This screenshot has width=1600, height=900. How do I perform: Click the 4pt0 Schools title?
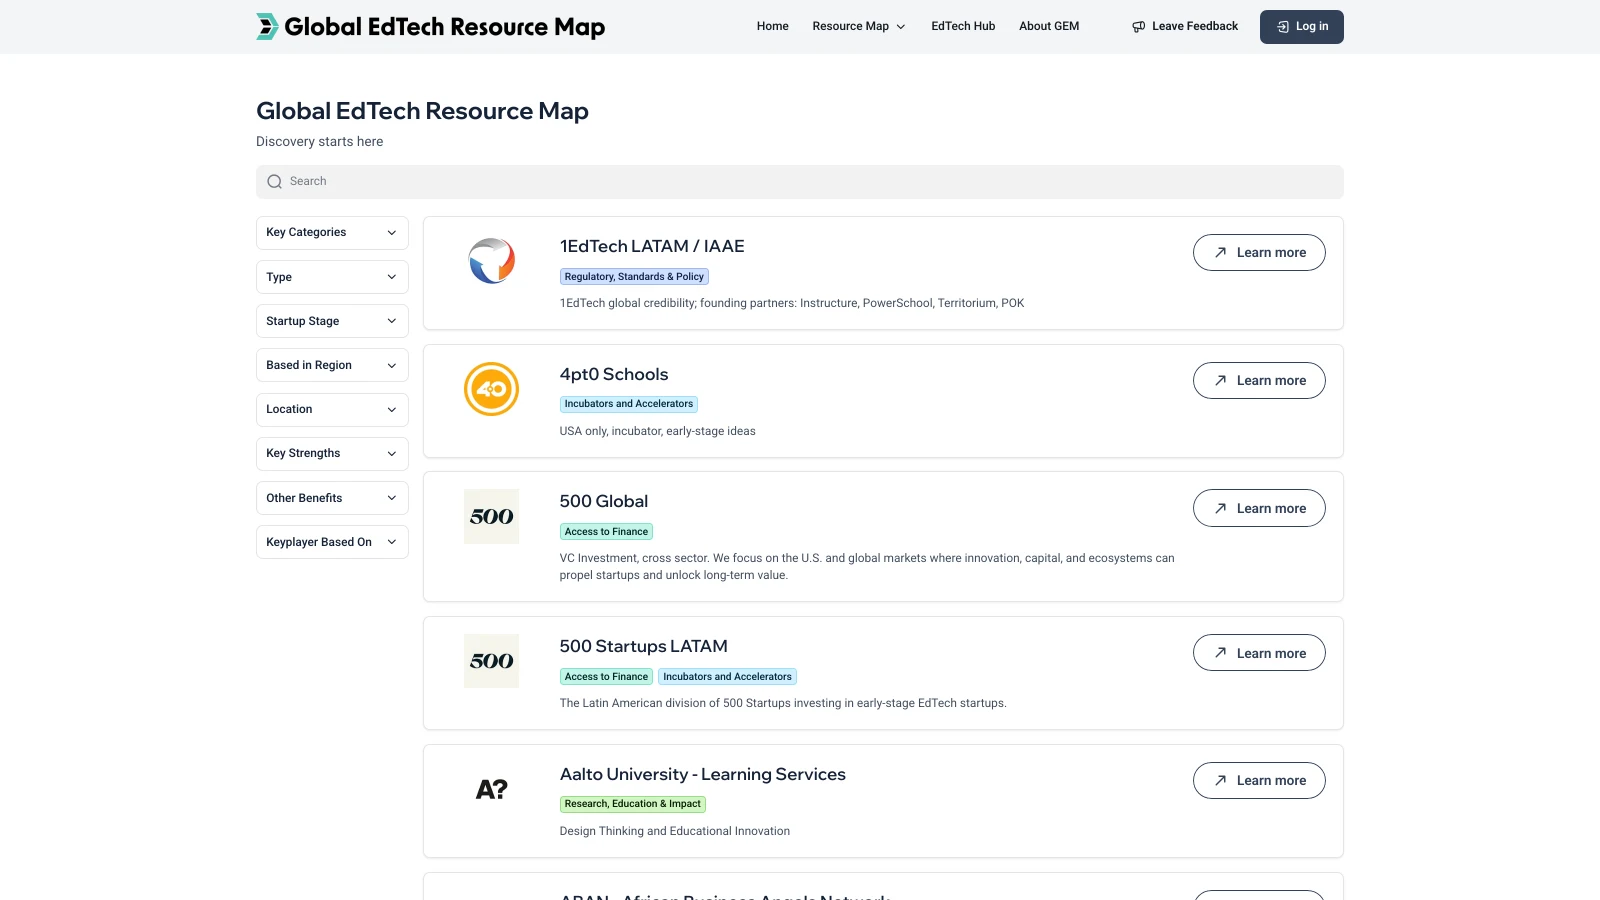click(614, 374)
